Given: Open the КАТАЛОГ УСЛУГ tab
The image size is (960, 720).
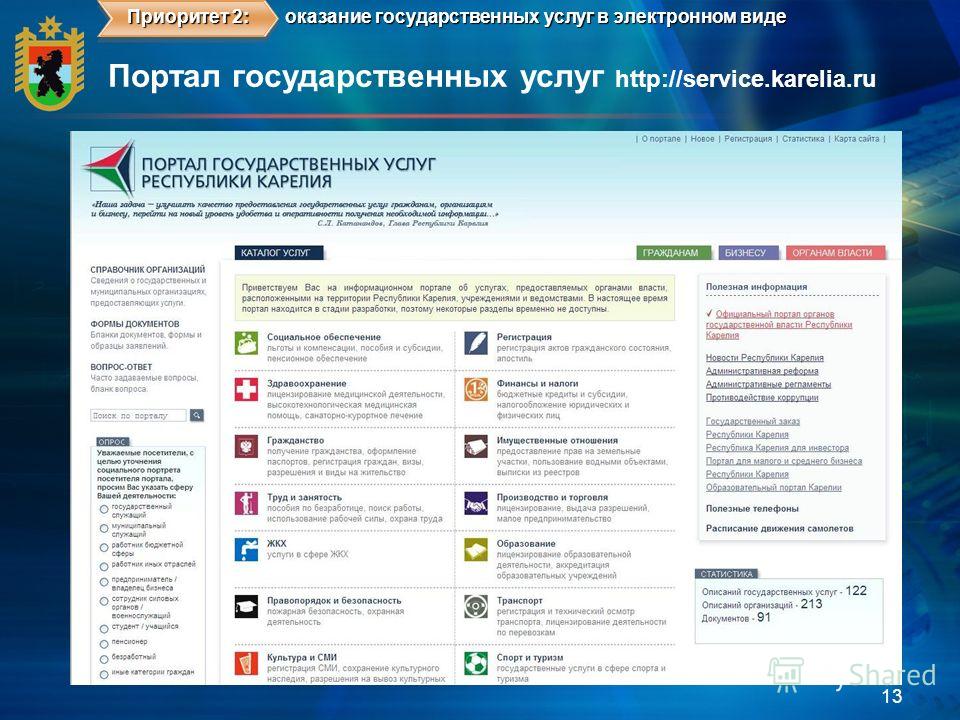Looking at the screenshot, I should [279, 252].
